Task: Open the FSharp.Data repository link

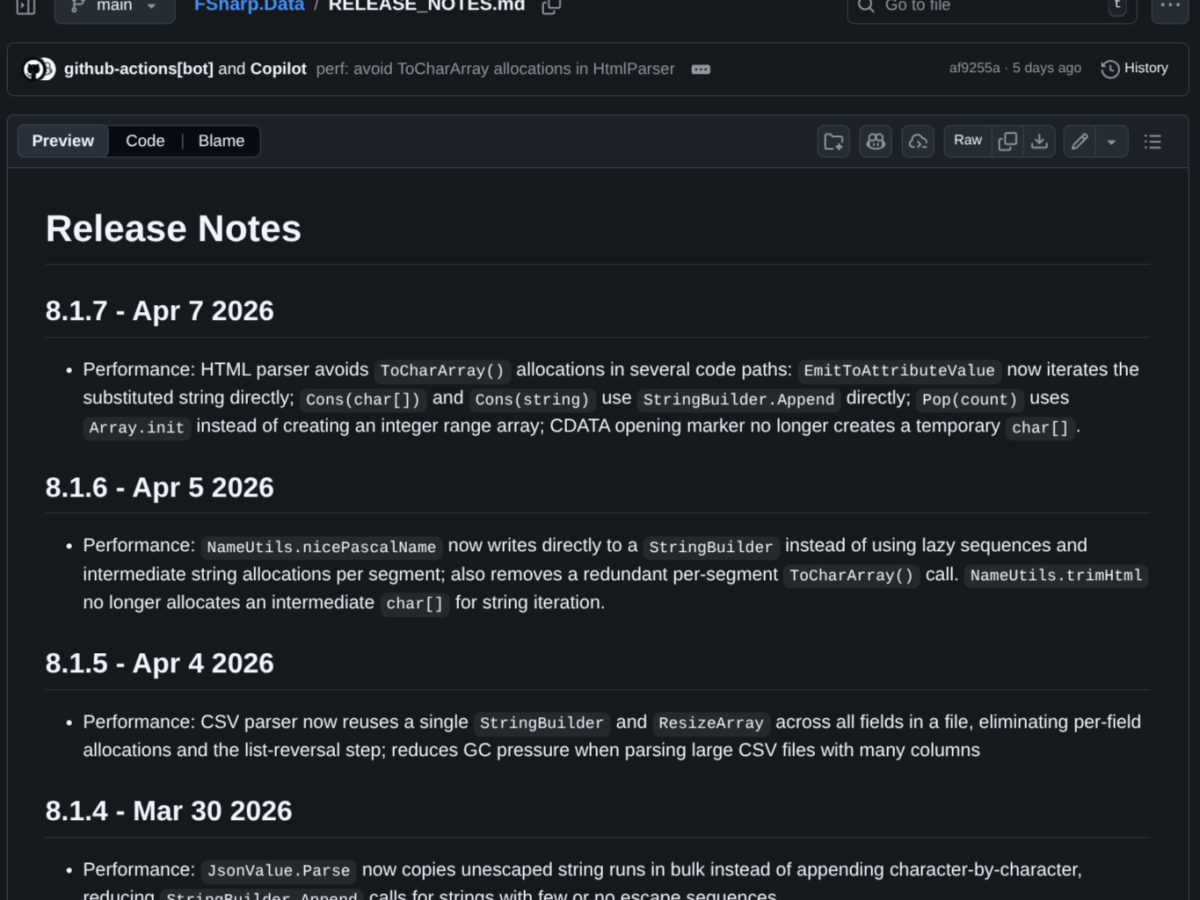Action: click(248, 6)
